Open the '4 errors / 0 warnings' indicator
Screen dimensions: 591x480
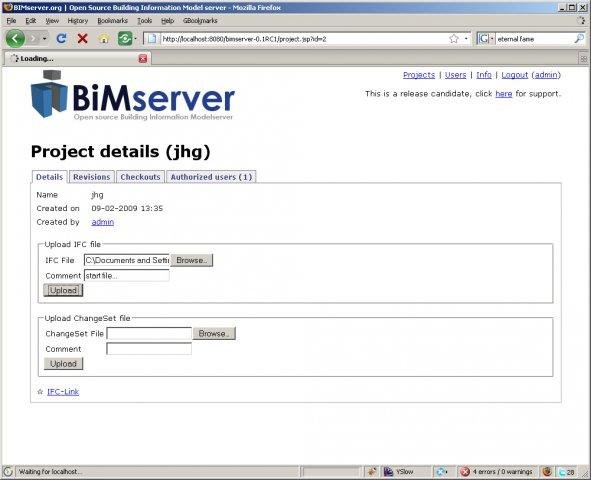pyautogui.click(x=497, y=471)
